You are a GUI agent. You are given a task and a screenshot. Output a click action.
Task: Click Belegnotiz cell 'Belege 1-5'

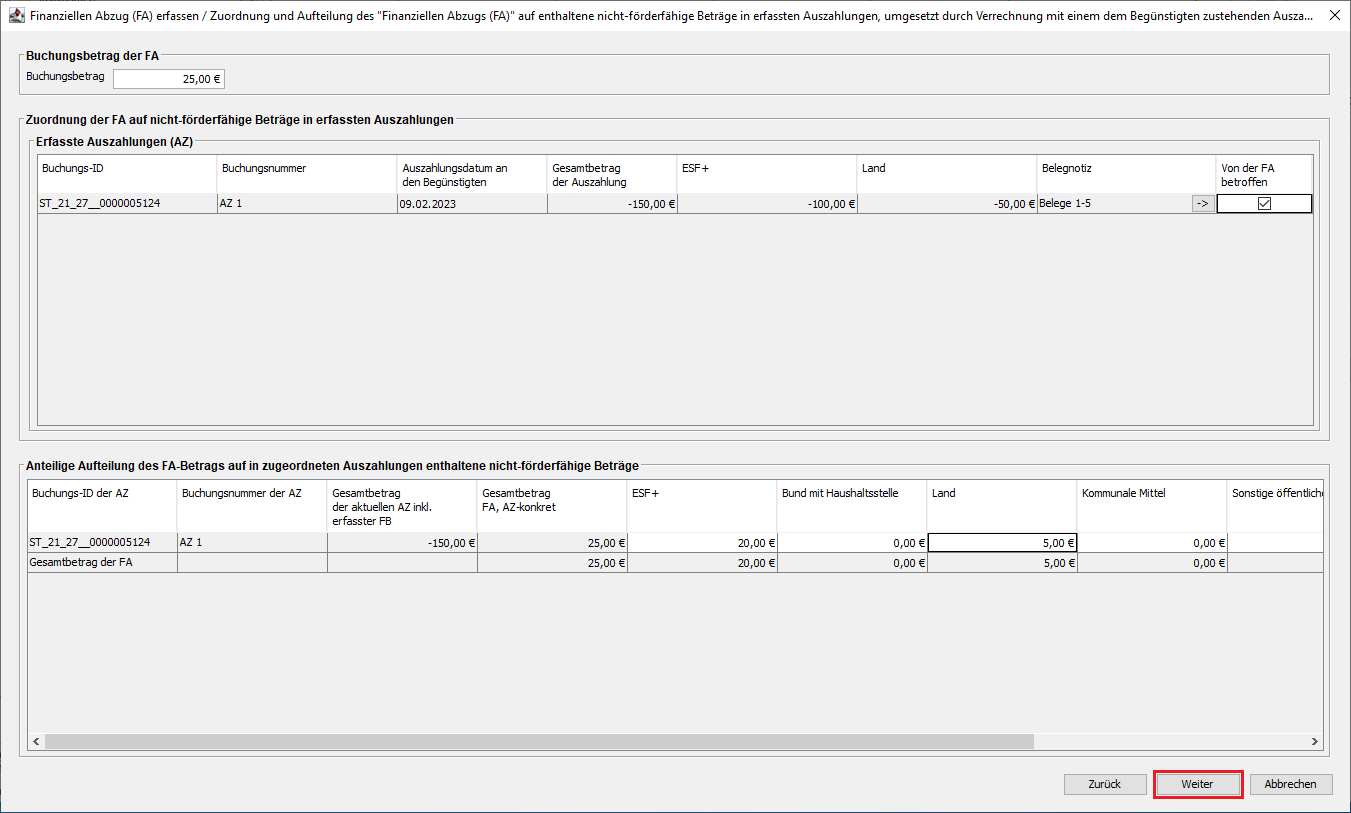1110,204
